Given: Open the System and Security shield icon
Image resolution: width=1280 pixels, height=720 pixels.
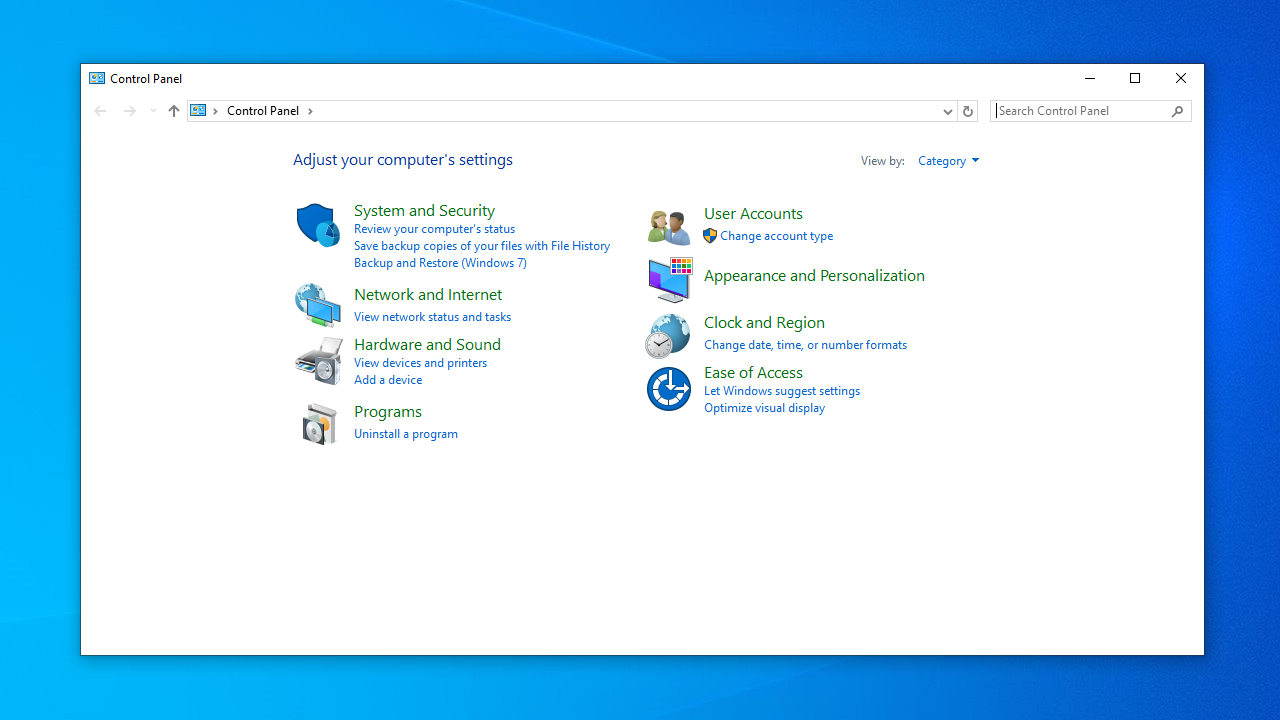Looking at the screenshot, I should click(x=318, y=225).
